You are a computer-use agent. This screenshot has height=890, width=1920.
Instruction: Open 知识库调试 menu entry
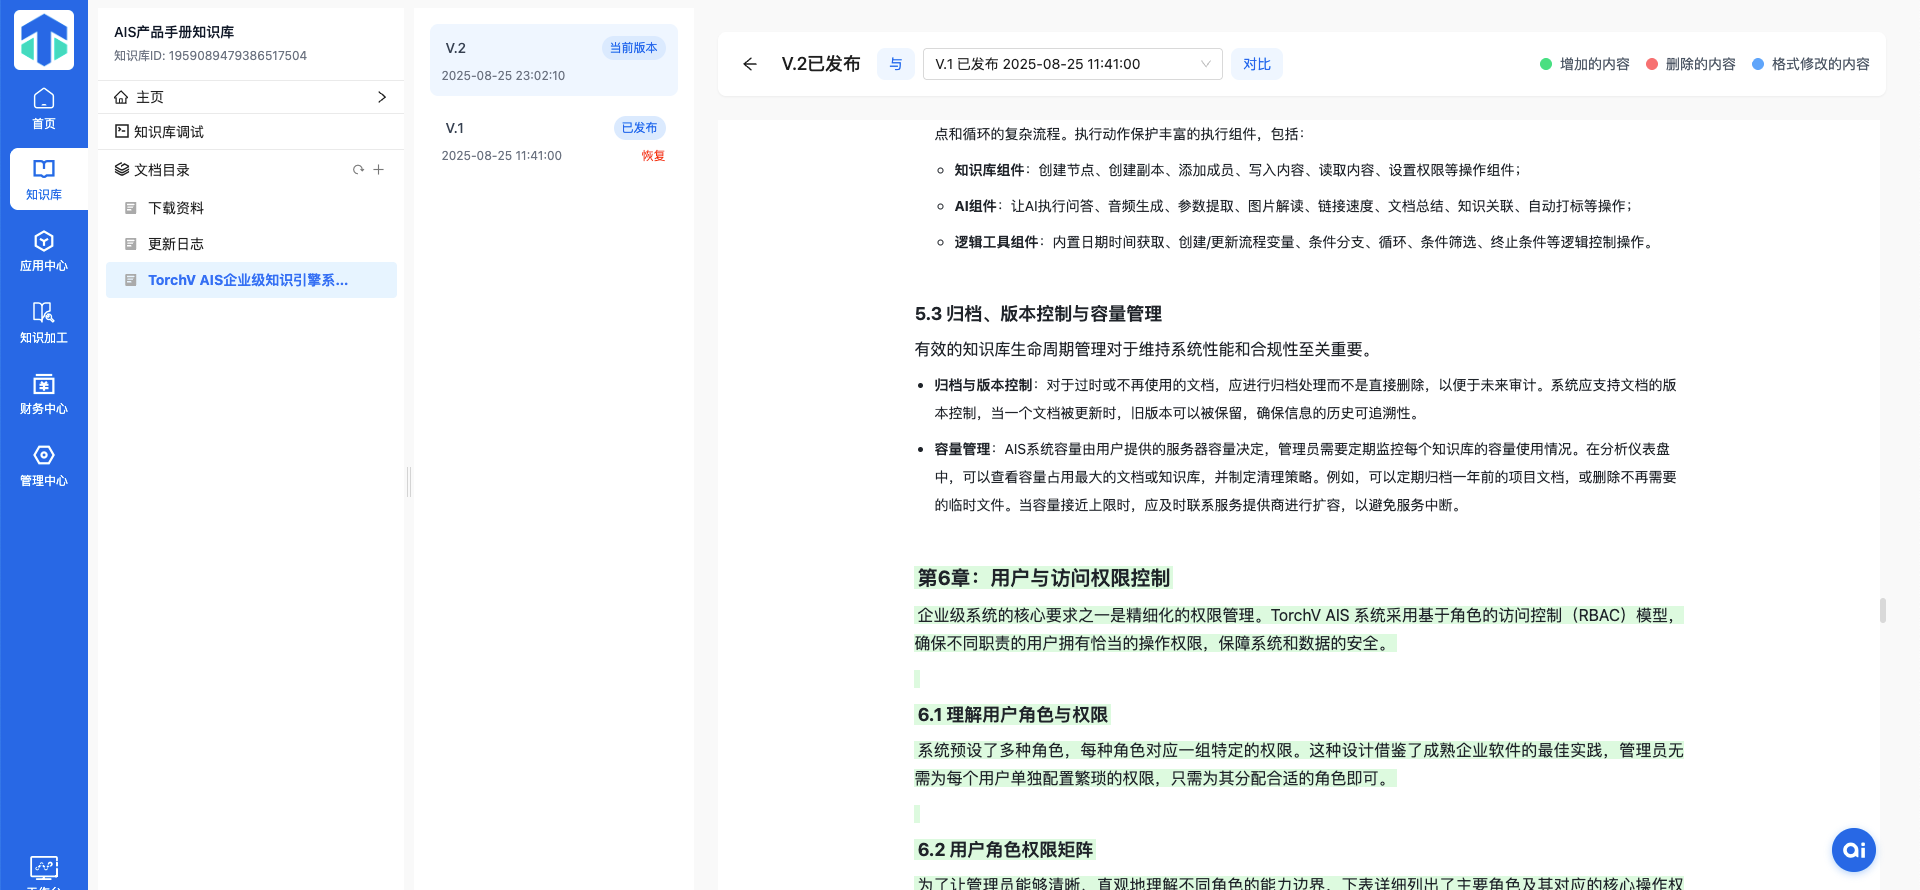click(250, 132)
